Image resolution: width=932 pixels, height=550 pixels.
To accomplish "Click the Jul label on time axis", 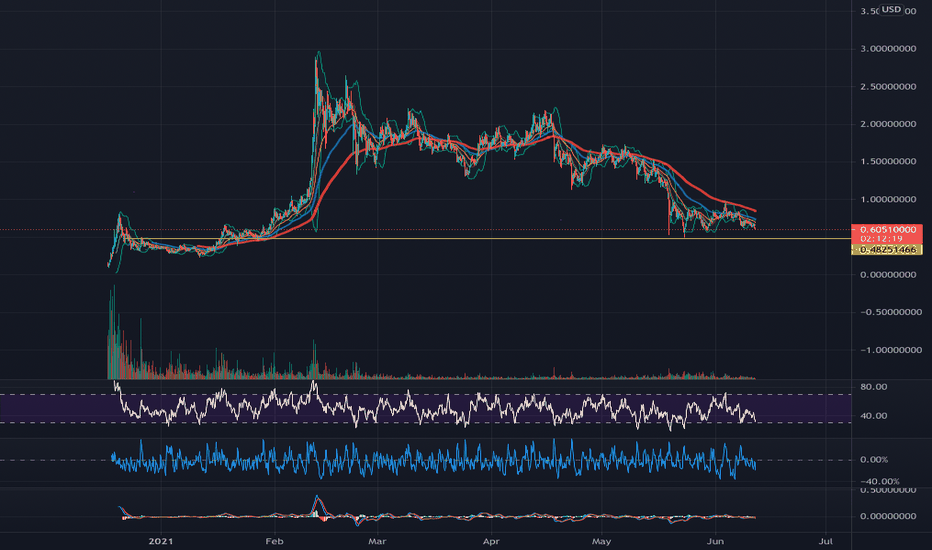I will pos(826,541).
